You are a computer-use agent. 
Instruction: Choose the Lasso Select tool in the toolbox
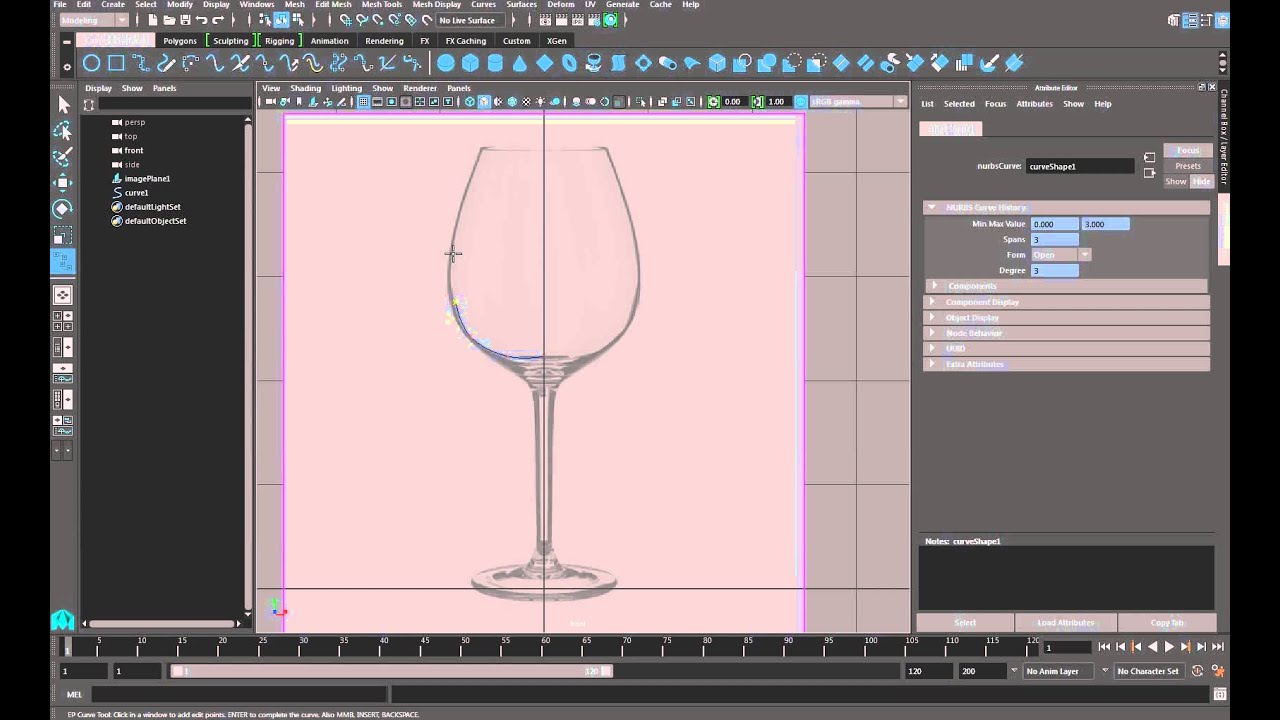click(x=63, y=131)
